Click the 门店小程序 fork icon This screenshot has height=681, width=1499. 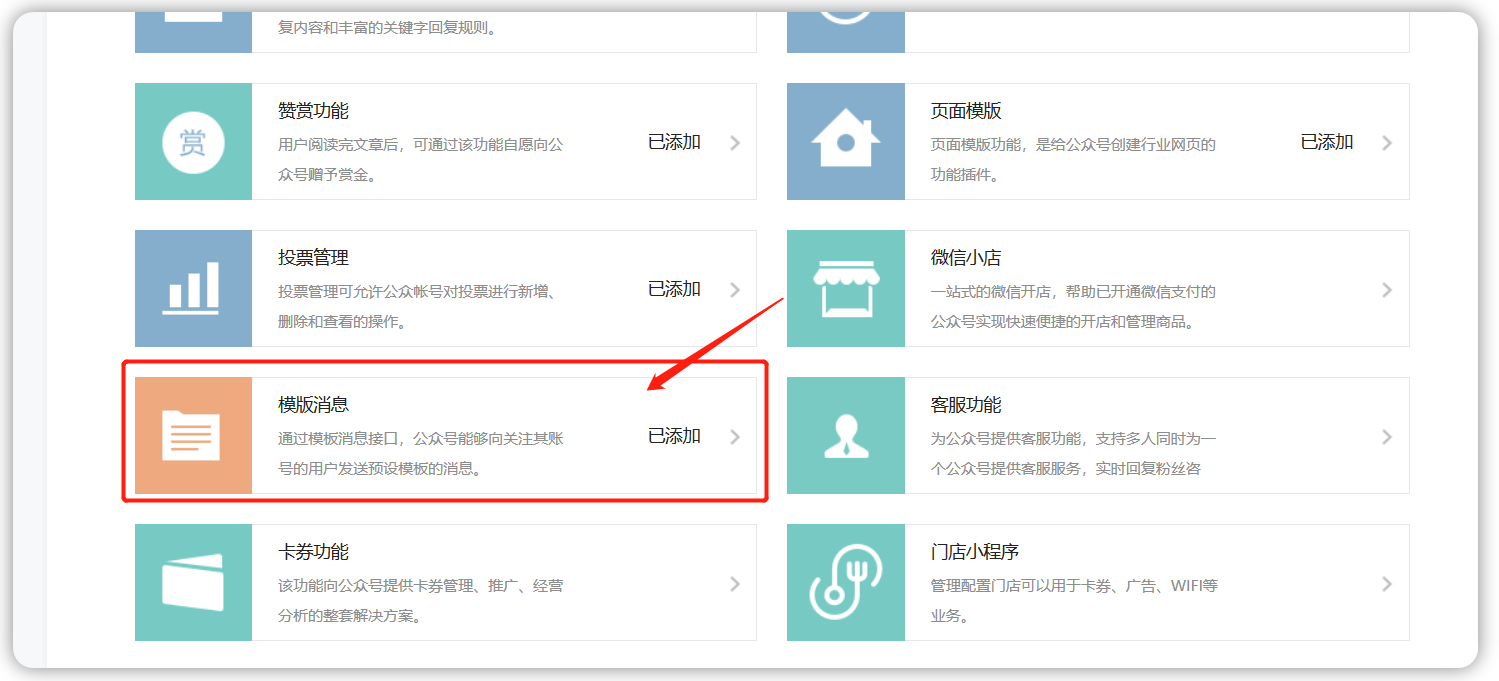pos(845,583)
